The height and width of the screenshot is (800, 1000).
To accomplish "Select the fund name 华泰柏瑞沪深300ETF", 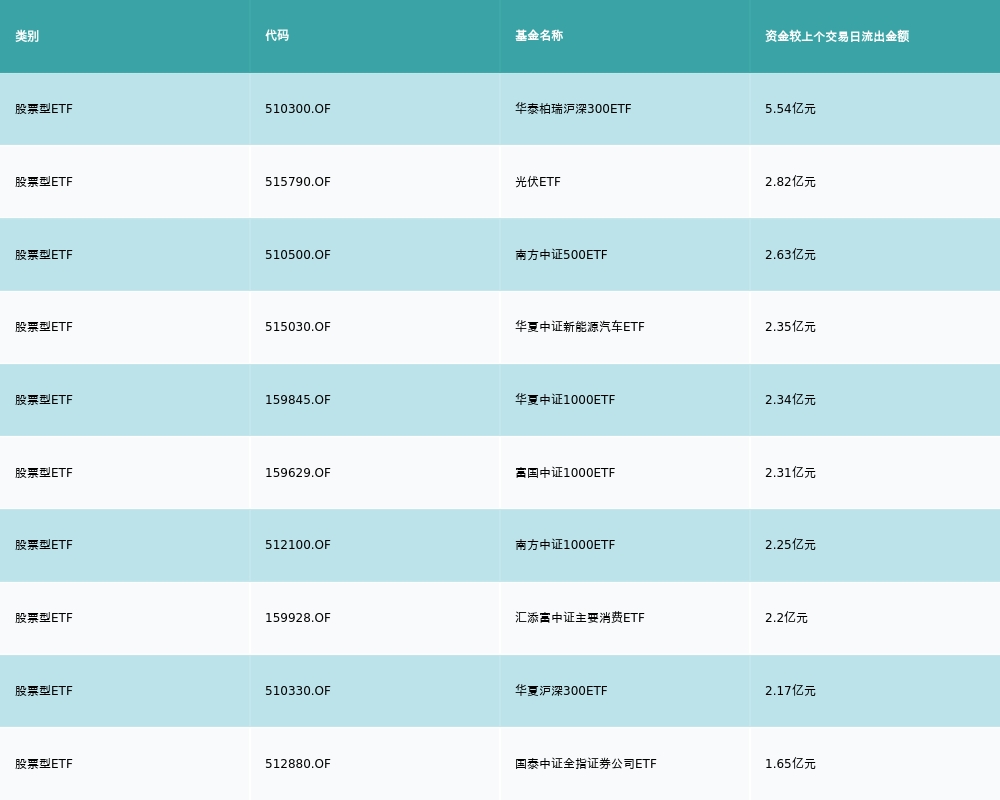I will [x=573, y=109].
